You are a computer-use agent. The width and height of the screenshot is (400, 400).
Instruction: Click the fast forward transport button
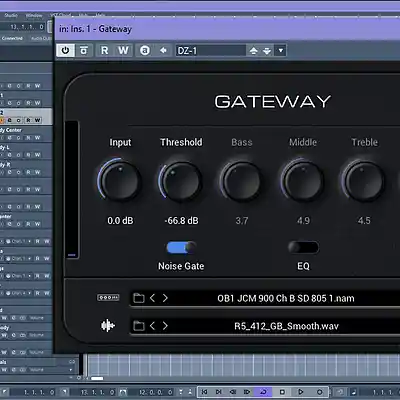pos(247,392)
